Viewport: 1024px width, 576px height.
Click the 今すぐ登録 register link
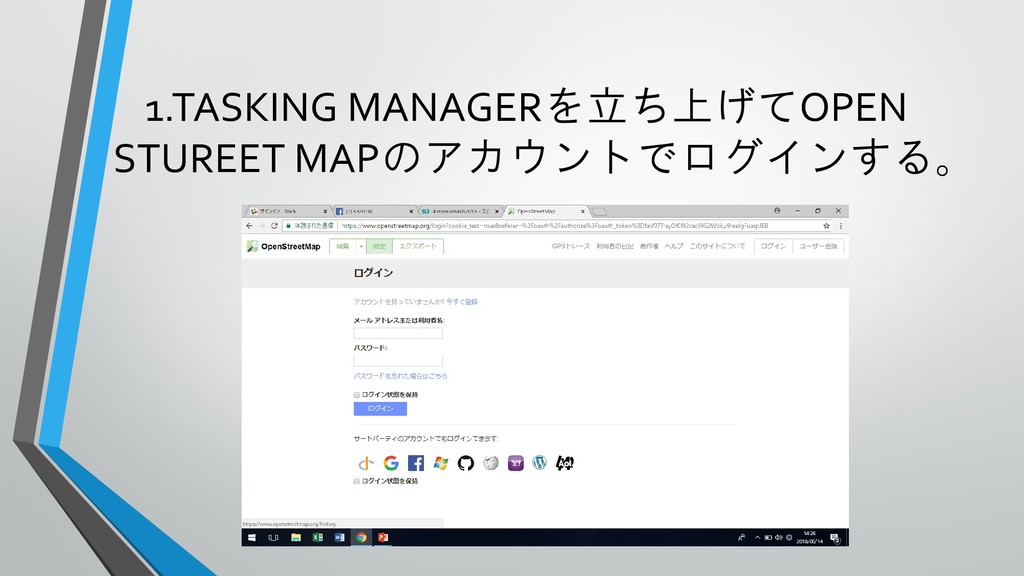pos(462,302)
